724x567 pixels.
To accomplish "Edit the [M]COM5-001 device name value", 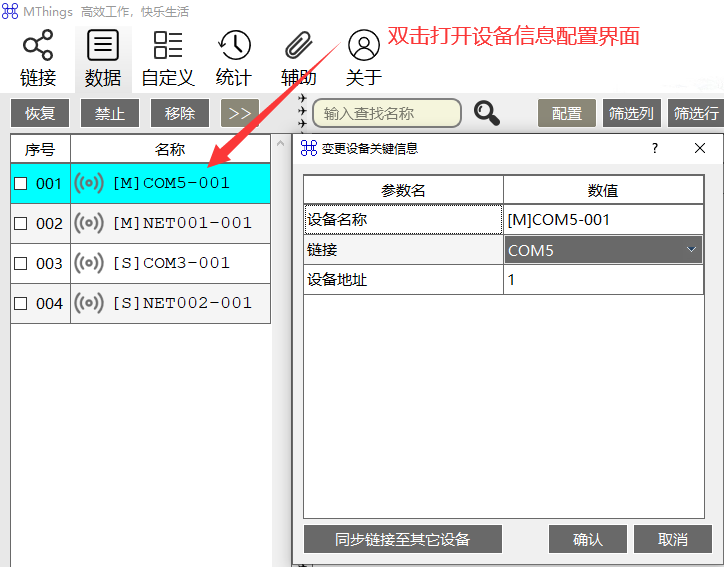I will (x=603, y=219).
